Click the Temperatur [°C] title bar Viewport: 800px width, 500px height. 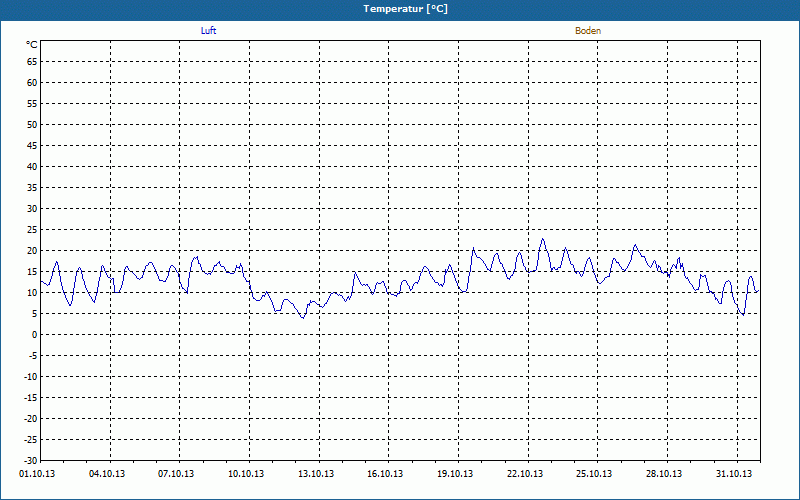pos(400,9)
